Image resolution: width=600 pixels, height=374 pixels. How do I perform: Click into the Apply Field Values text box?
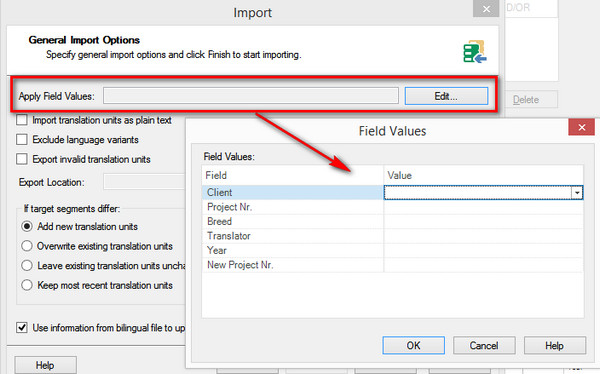click(251, 96)
